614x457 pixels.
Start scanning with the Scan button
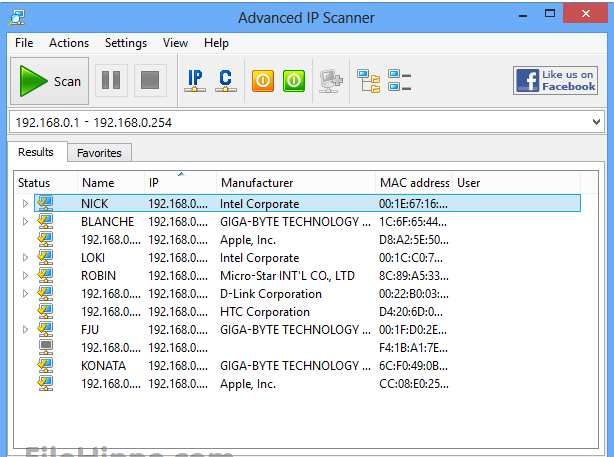click(x=49, y=81)
